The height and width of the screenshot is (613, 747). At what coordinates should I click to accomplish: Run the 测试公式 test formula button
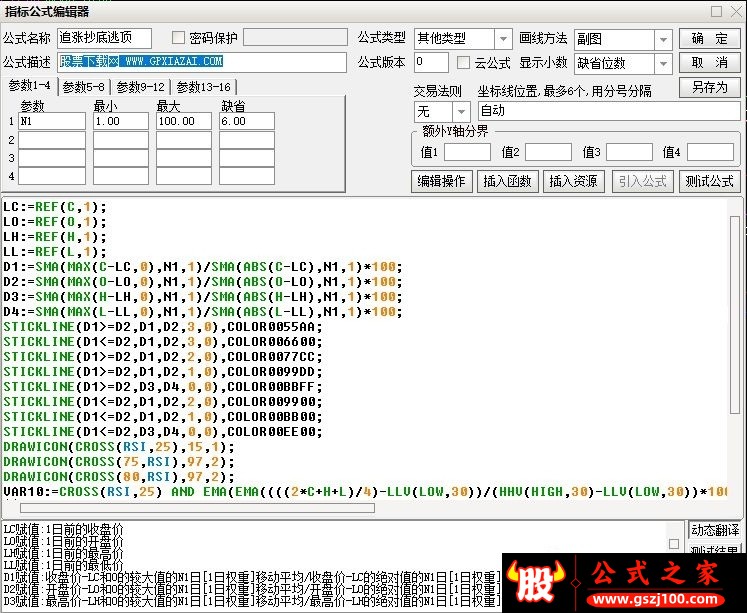pos(709,181)
